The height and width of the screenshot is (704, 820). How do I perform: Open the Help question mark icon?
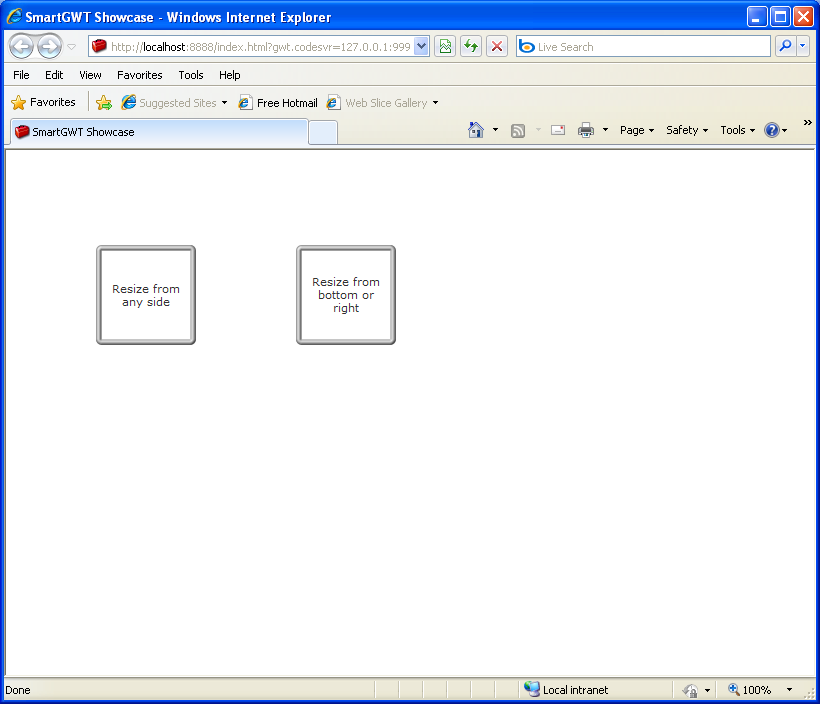point(772,130)
